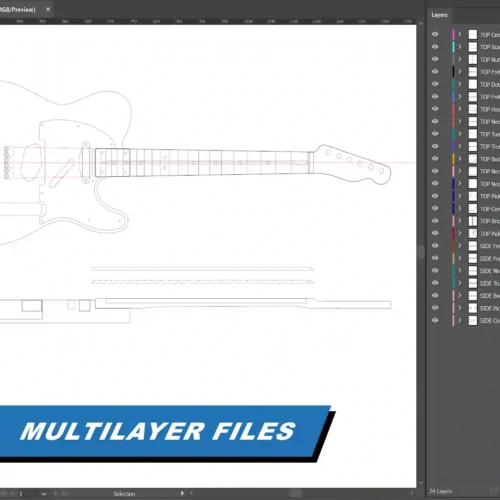Expand the TOP Bri layer

(460, 221)
